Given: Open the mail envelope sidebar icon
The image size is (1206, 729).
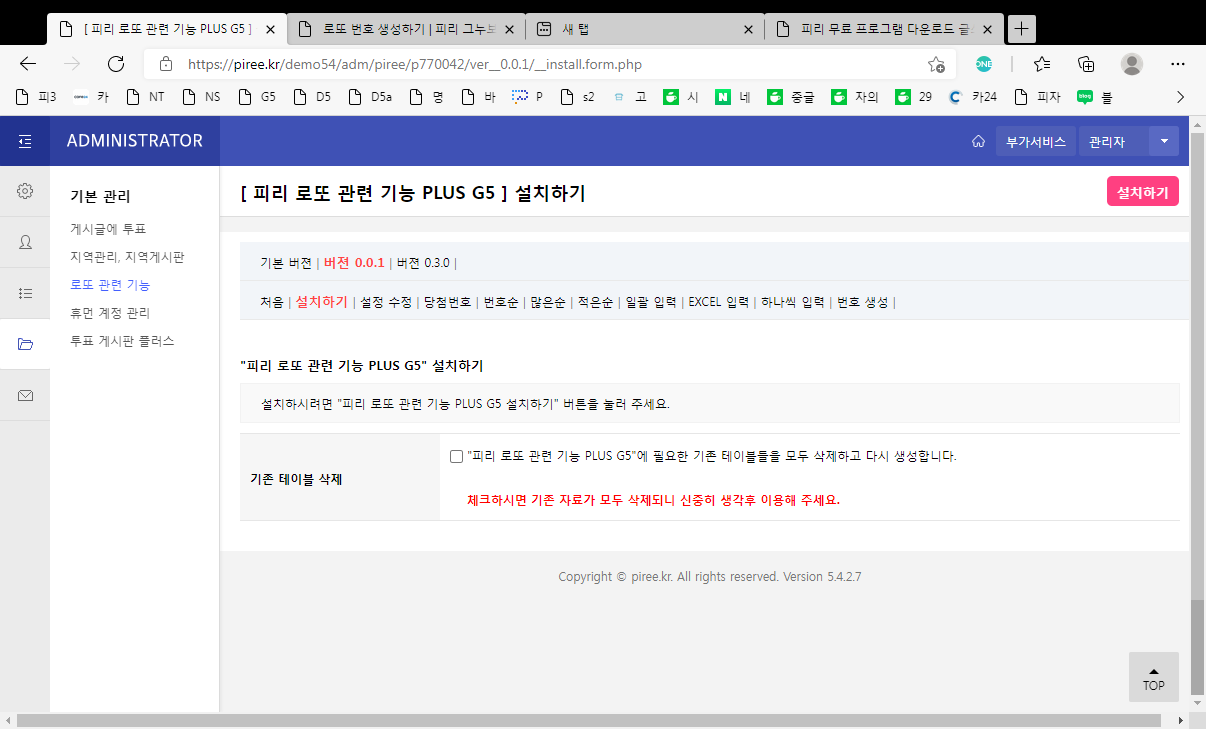Looking at the screenshot, I should (25, 395).
